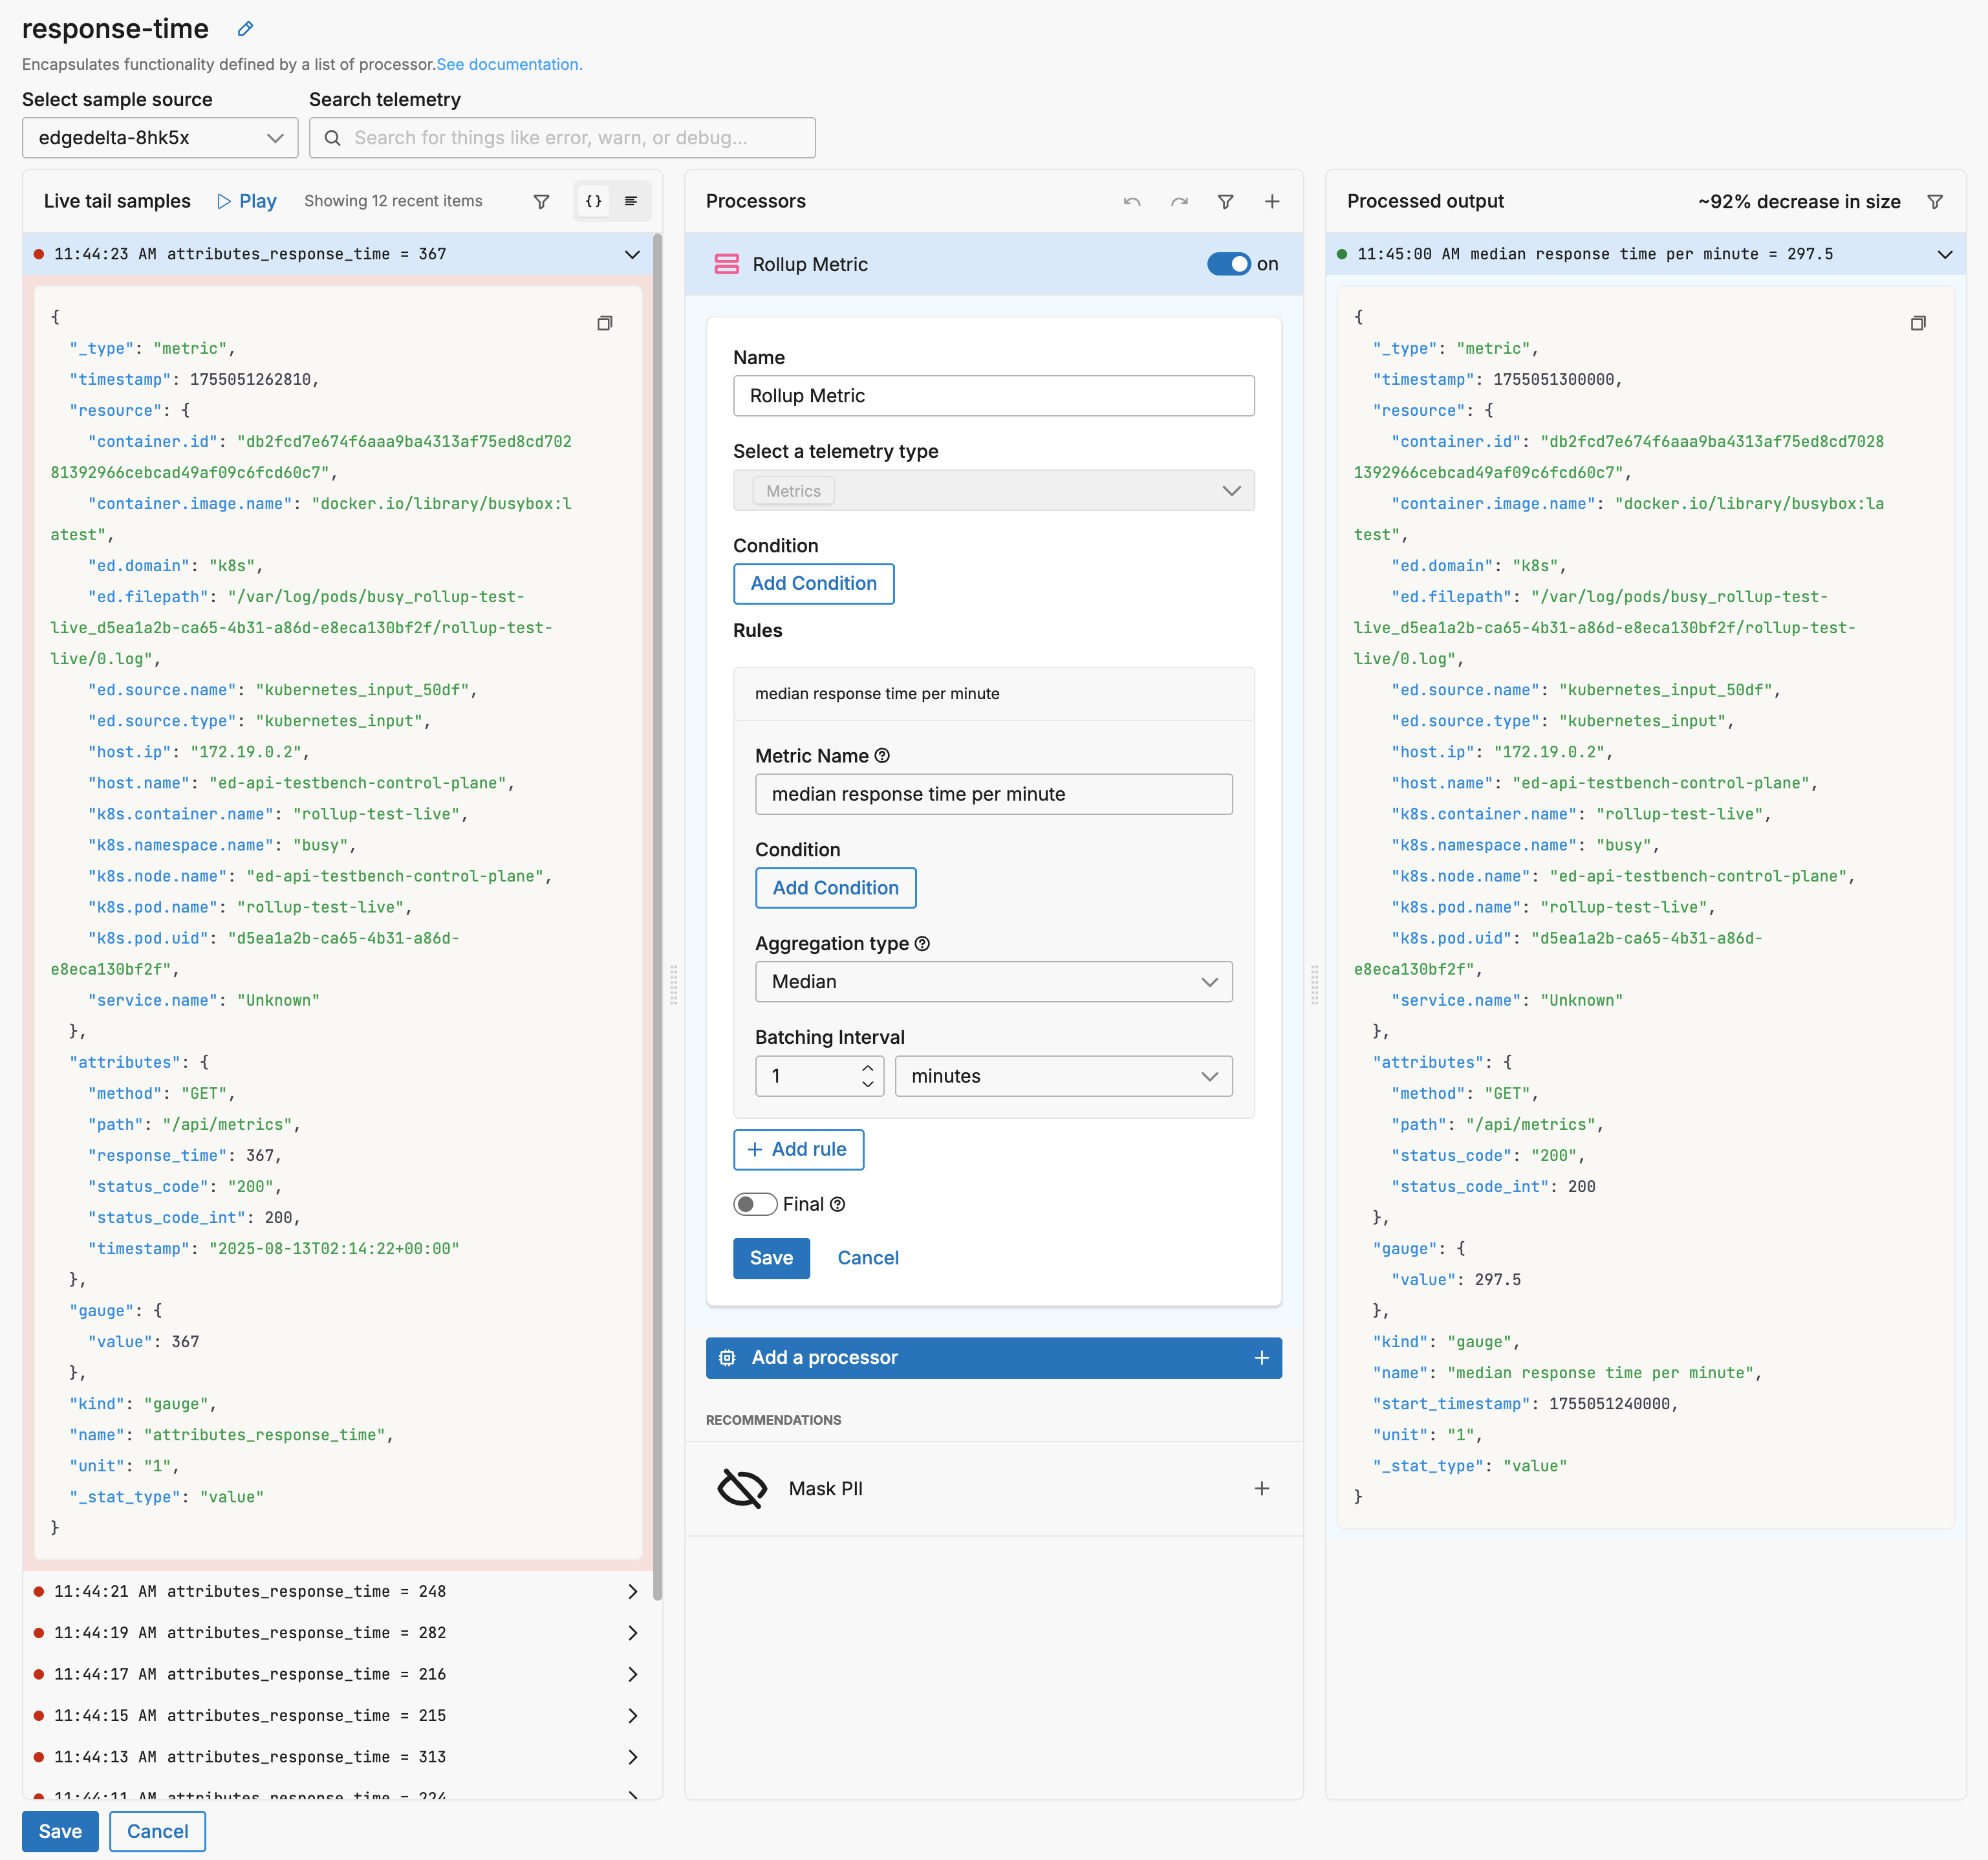Click the right panel resize handle
1988x1860 pixels.
[x=1314, y=985]
